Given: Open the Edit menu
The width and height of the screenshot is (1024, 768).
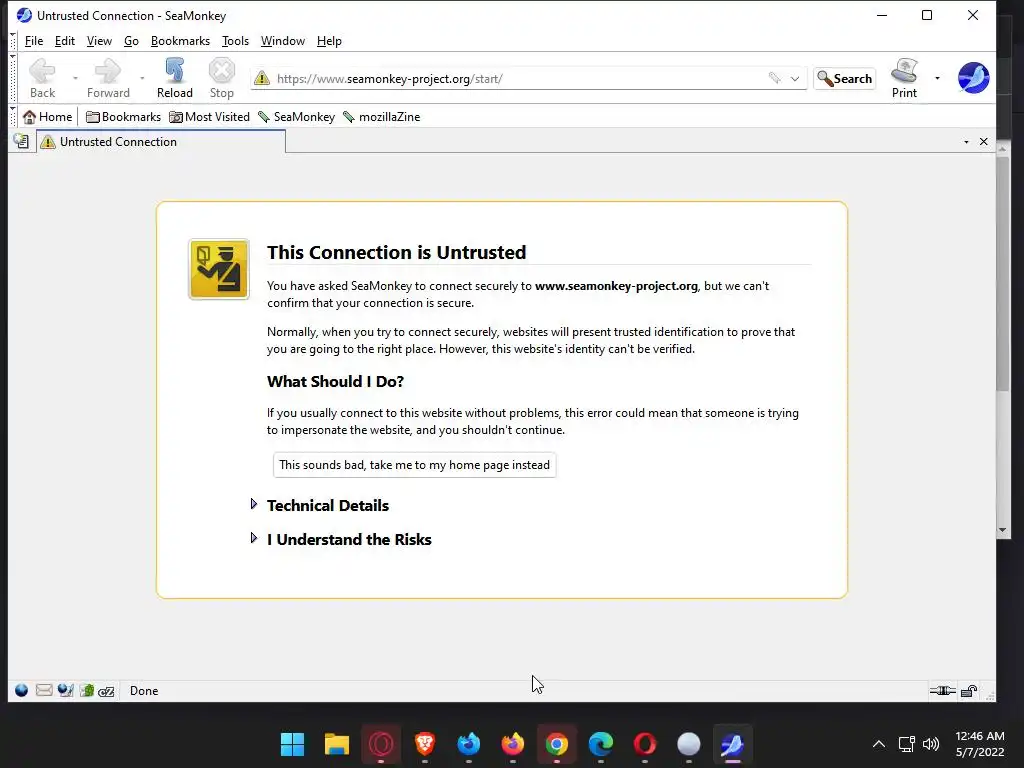Looking at the screenshot, I should pos(65,40).
